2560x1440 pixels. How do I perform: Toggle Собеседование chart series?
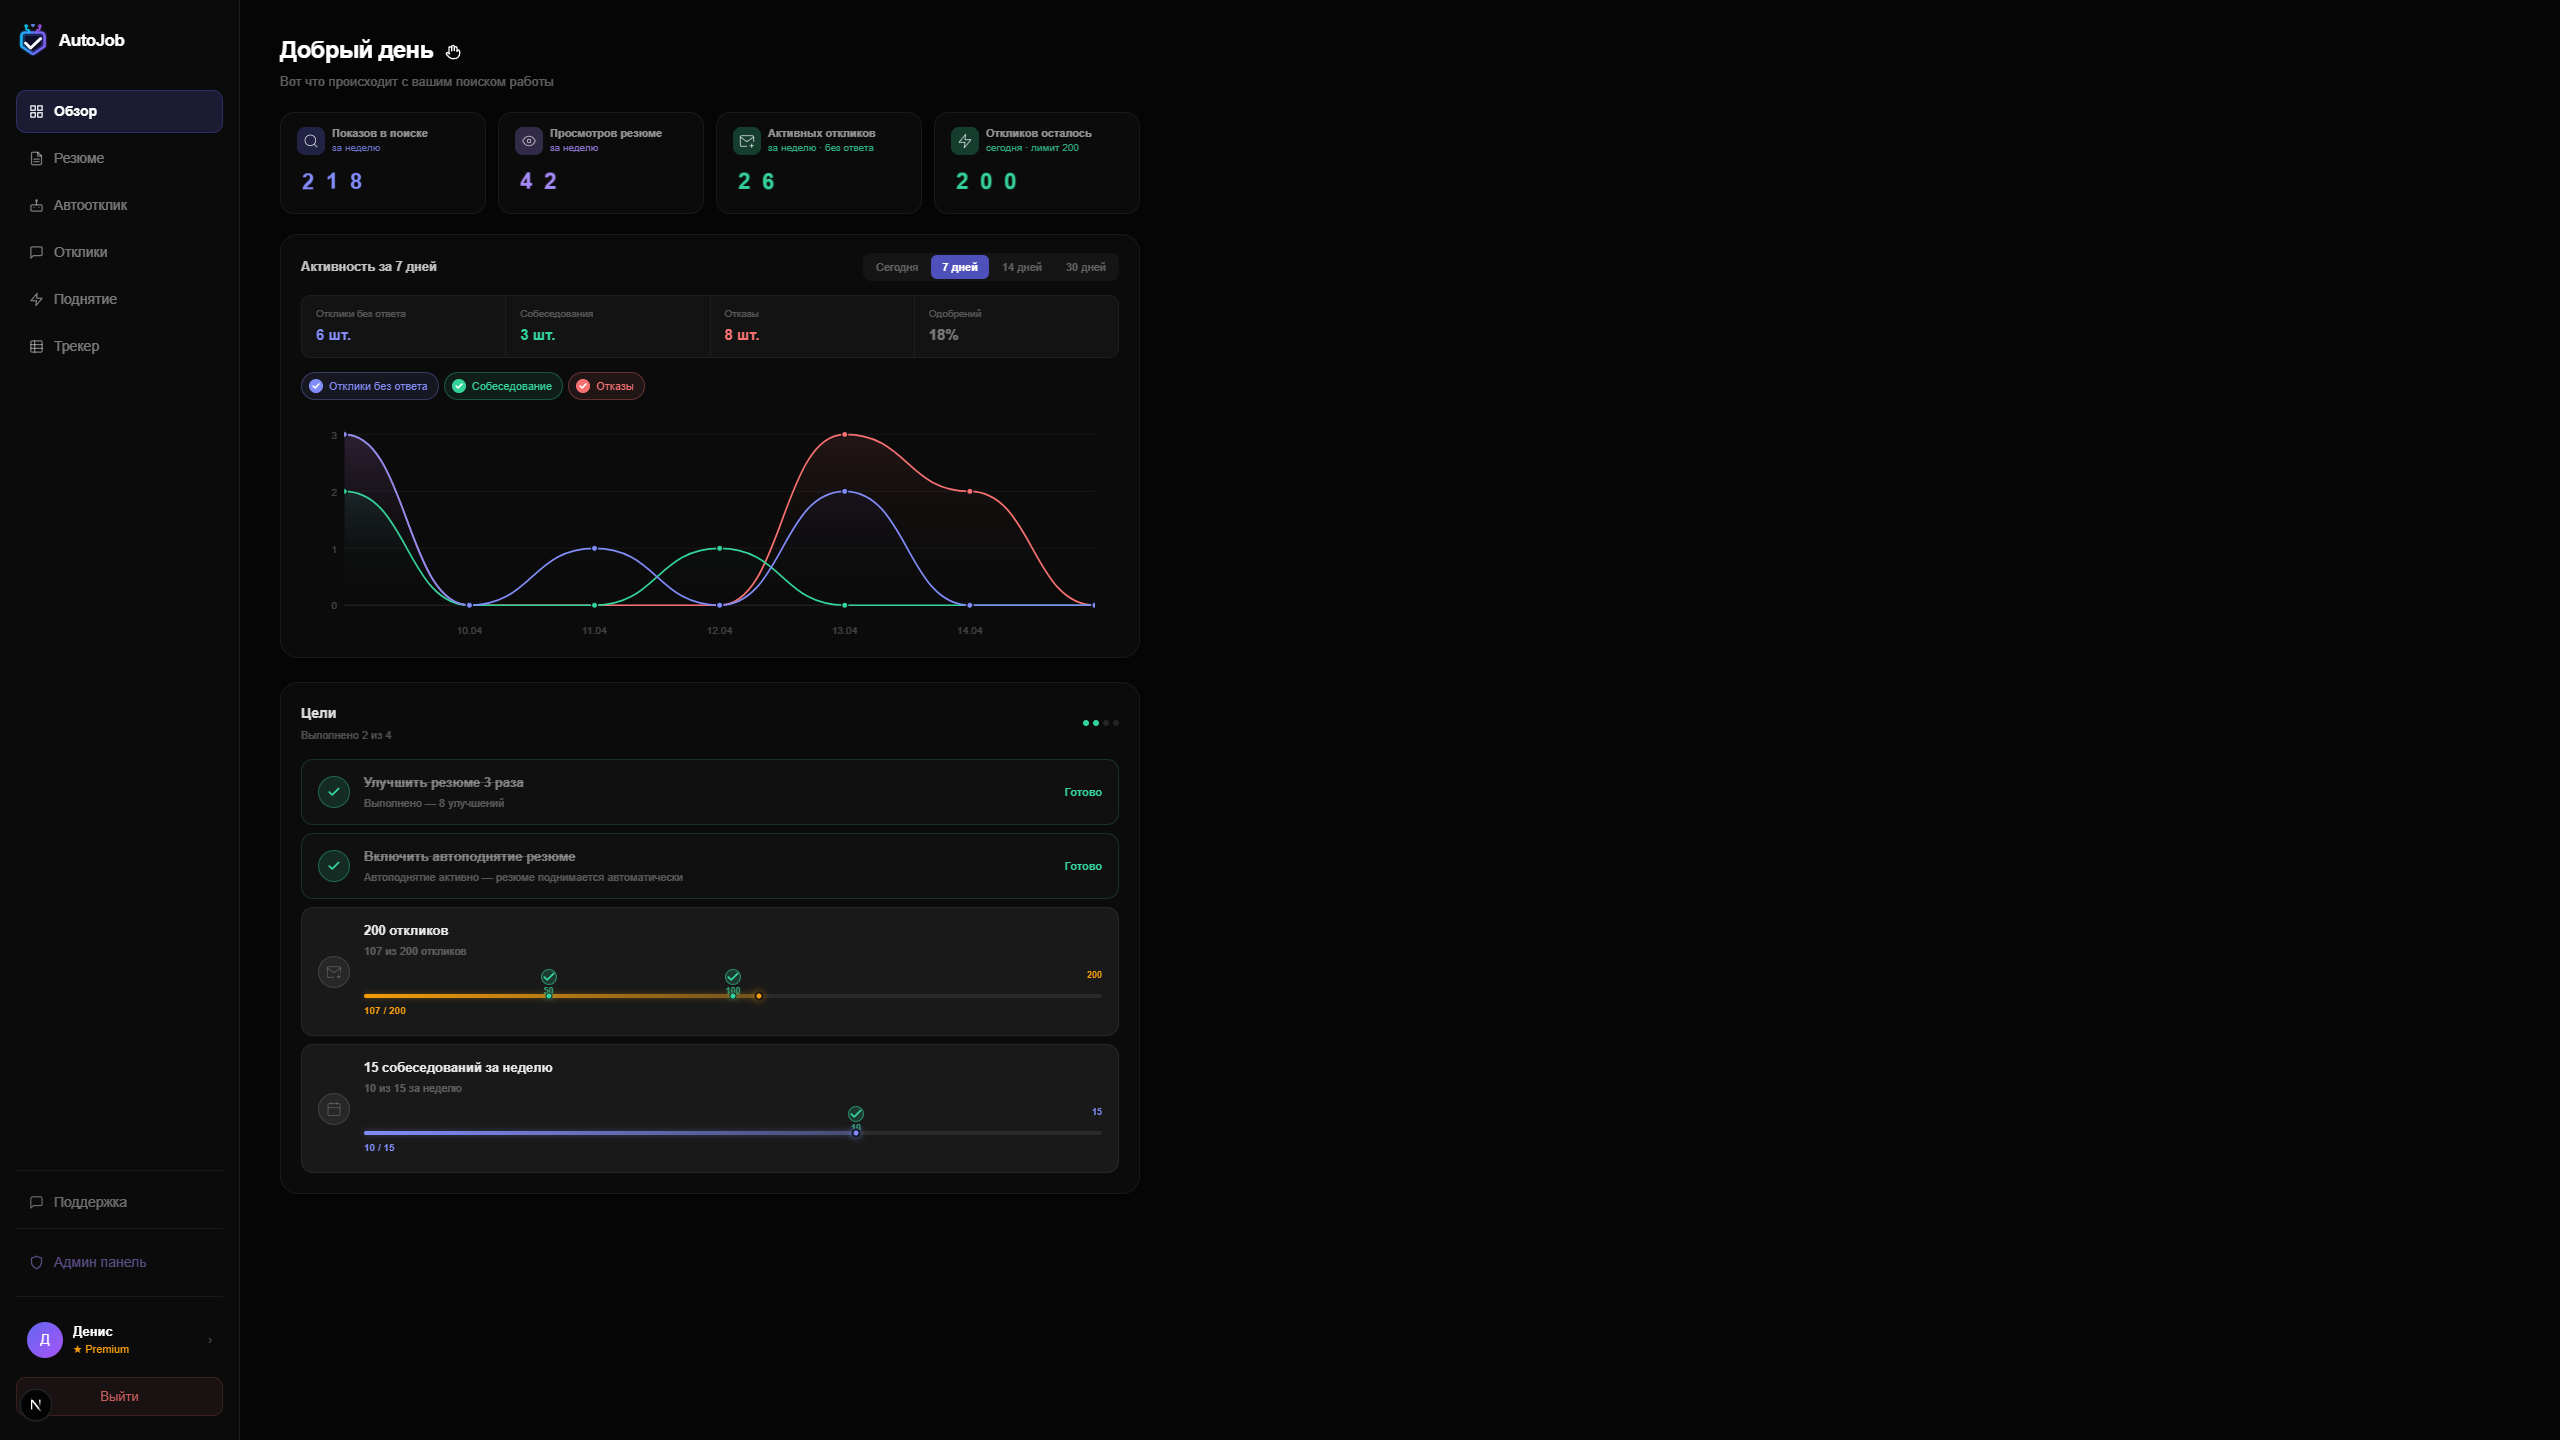click(503, 386)
